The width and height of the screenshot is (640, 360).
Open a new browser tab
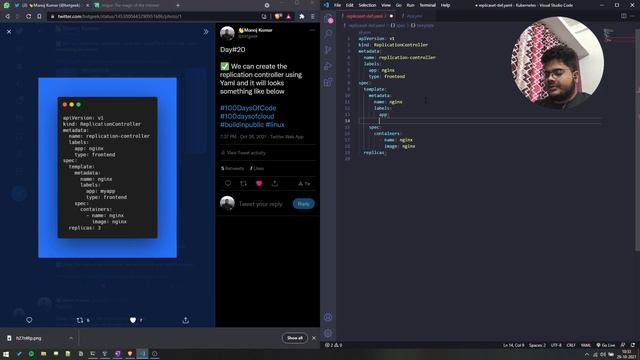point(178,5)
